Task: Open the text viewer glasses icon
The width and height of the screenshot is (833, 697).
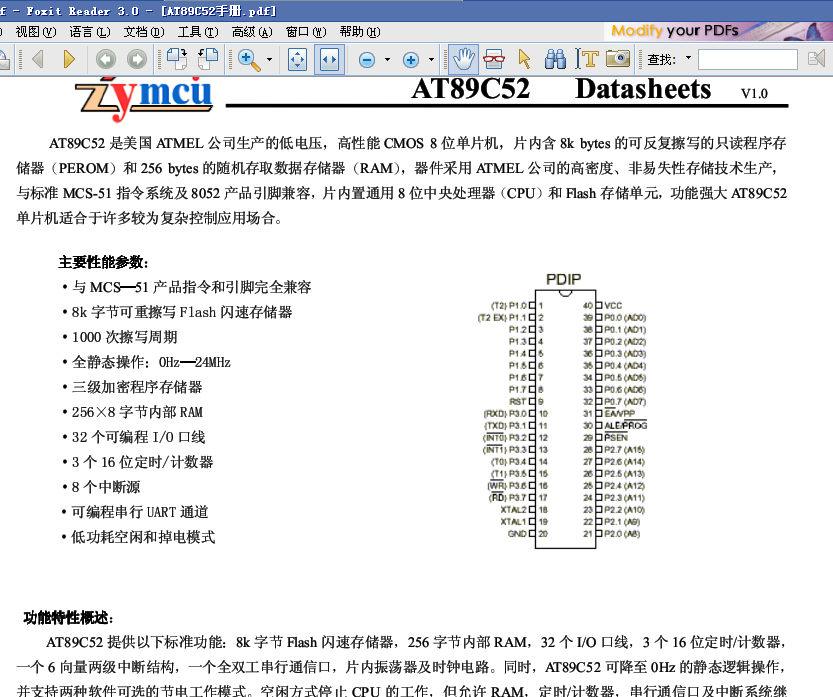Action: click(494, 60)
